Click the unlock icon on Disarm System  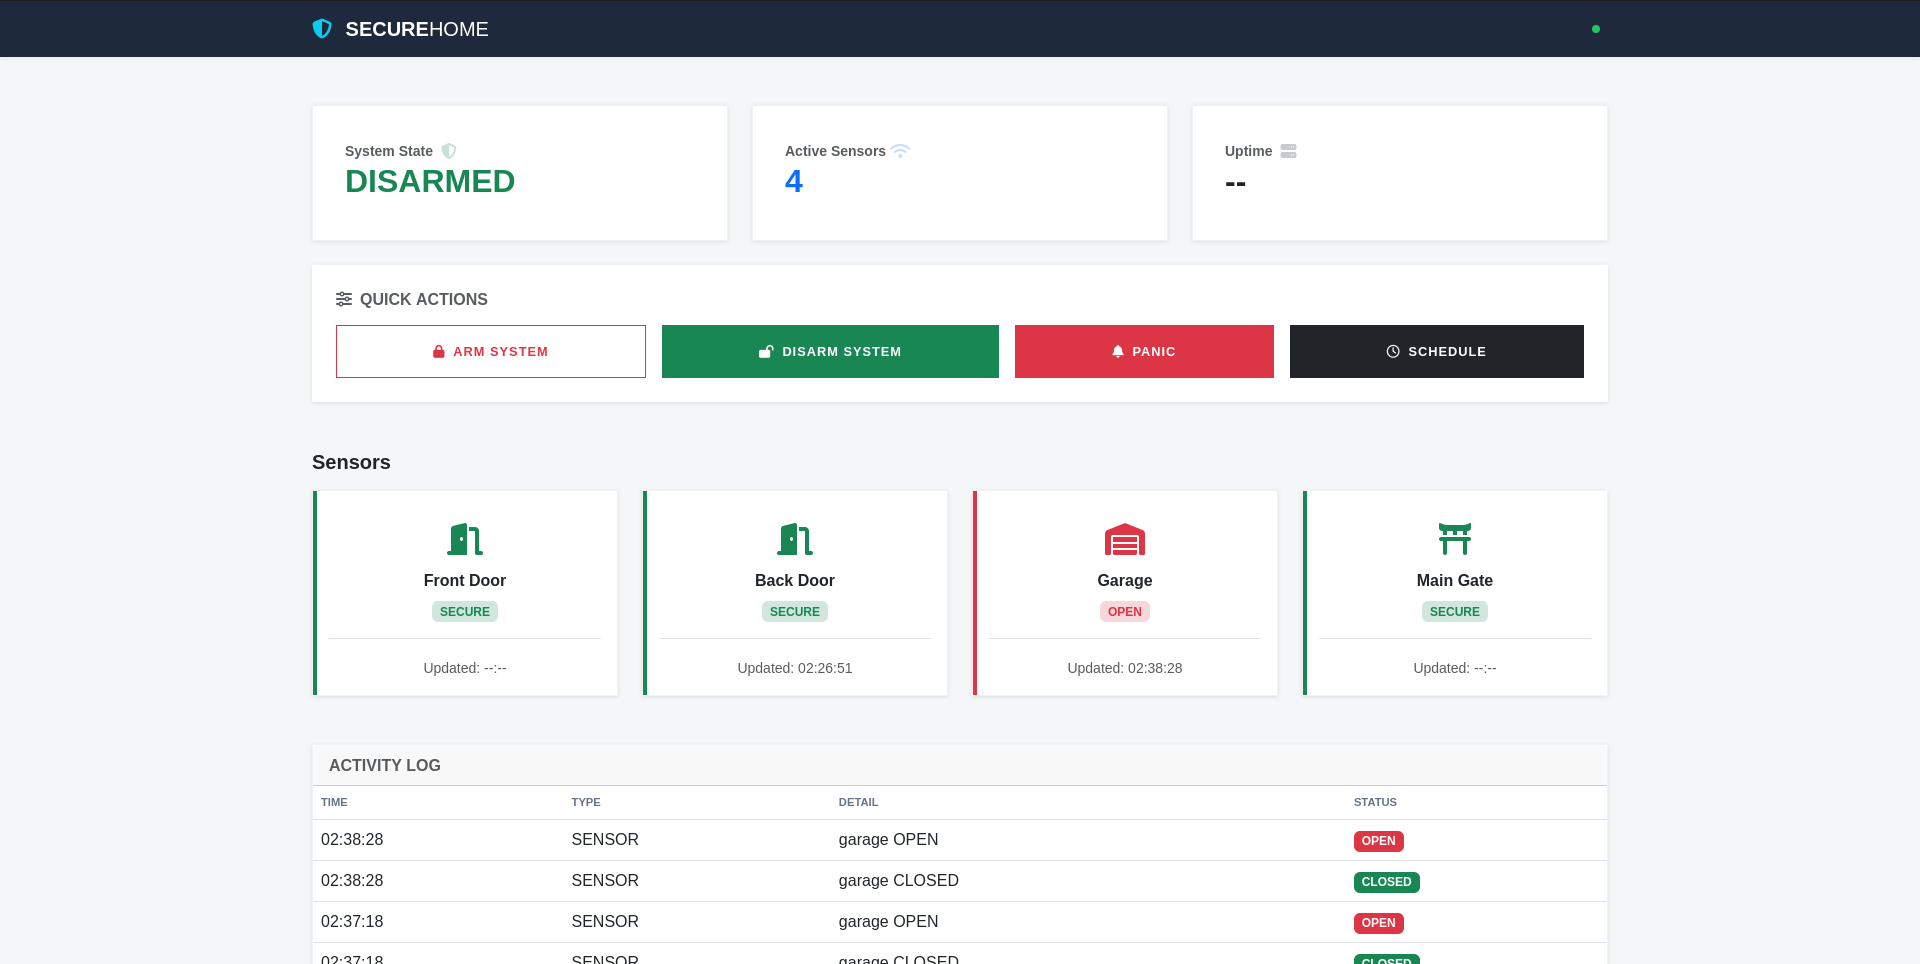point(766,351)
